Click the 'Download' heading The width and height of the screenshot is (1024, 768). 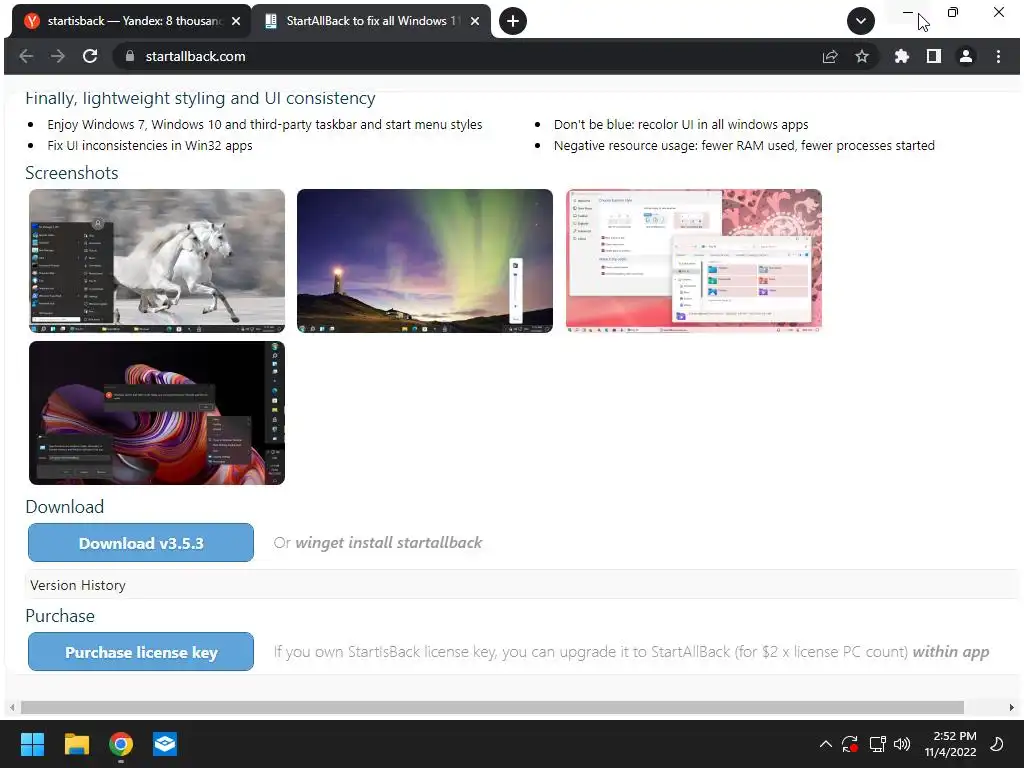pos(65,507)
